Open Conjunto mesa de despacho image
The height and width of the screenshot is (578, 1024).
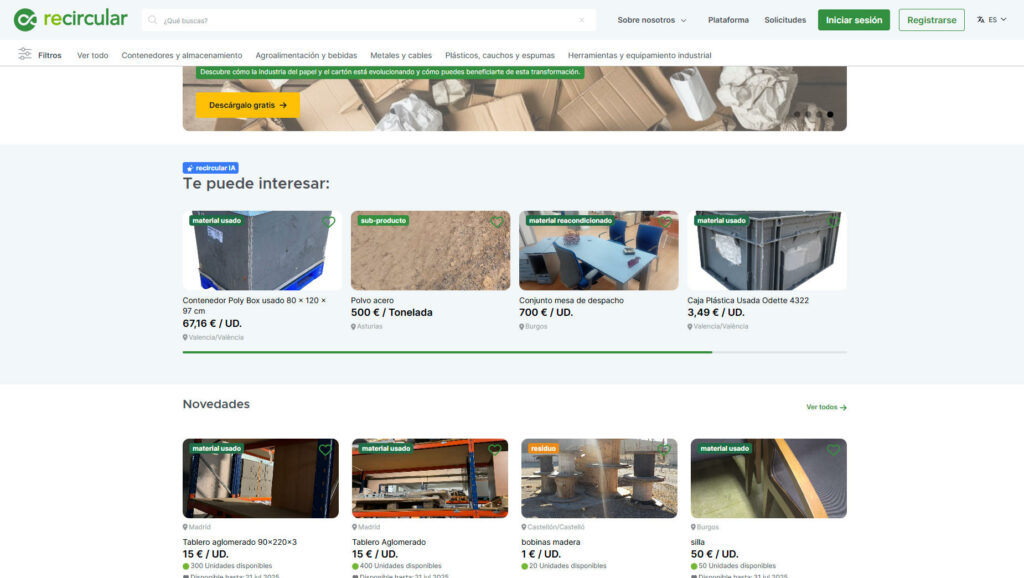(599, 250)
